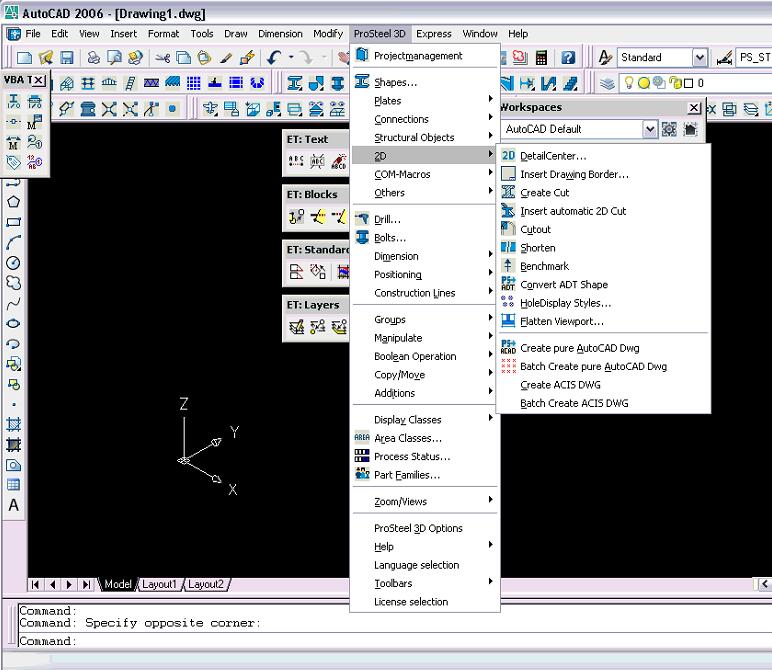Jump to first layout tab arrow
This screenshot has height=670, width=772.
click(x=35, y=584)
